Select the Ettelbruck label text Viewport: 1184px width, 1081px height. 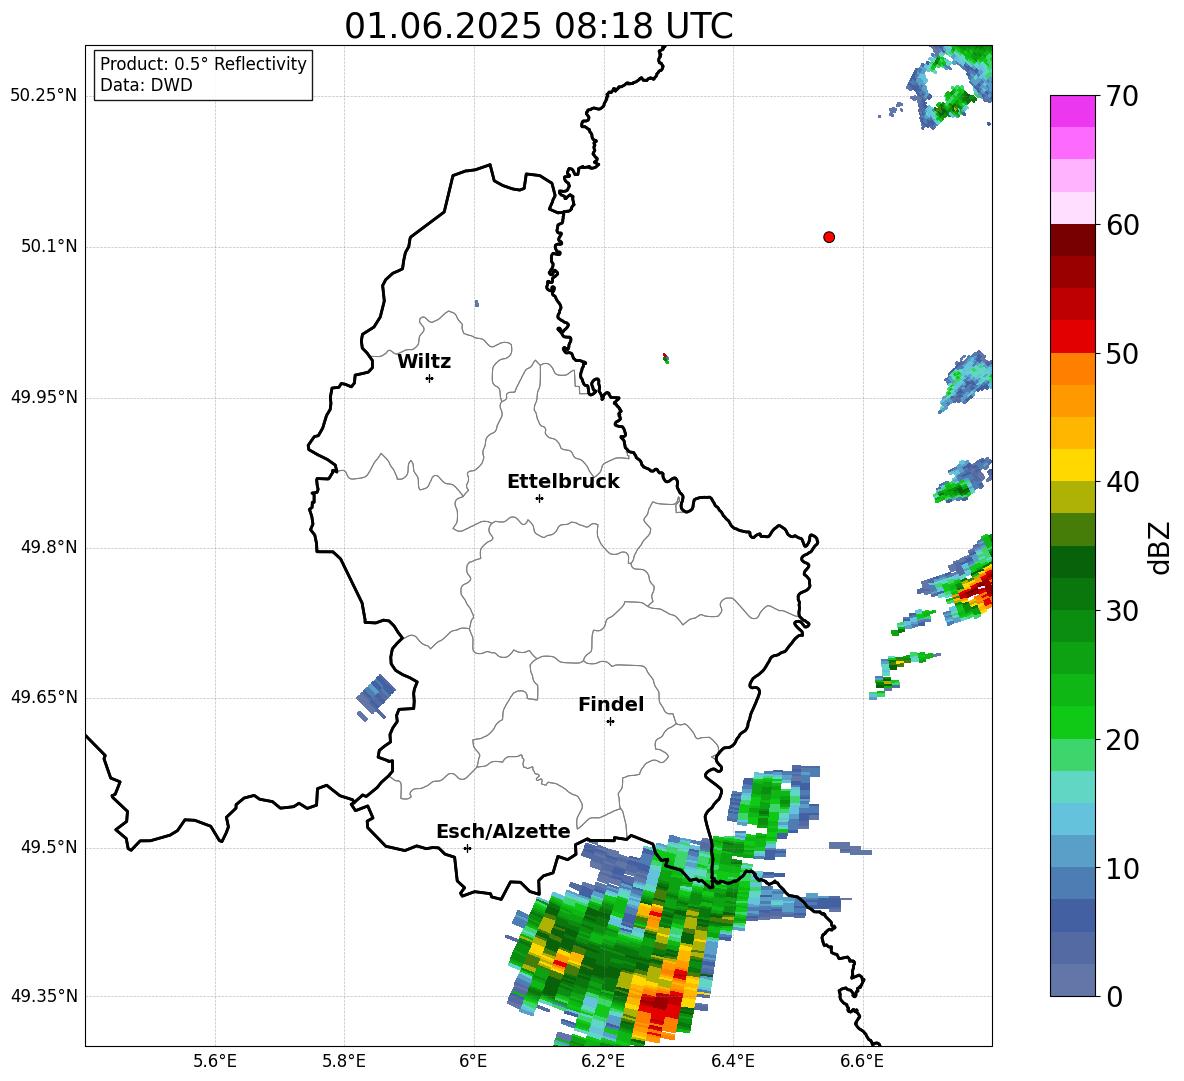point(563,482)
